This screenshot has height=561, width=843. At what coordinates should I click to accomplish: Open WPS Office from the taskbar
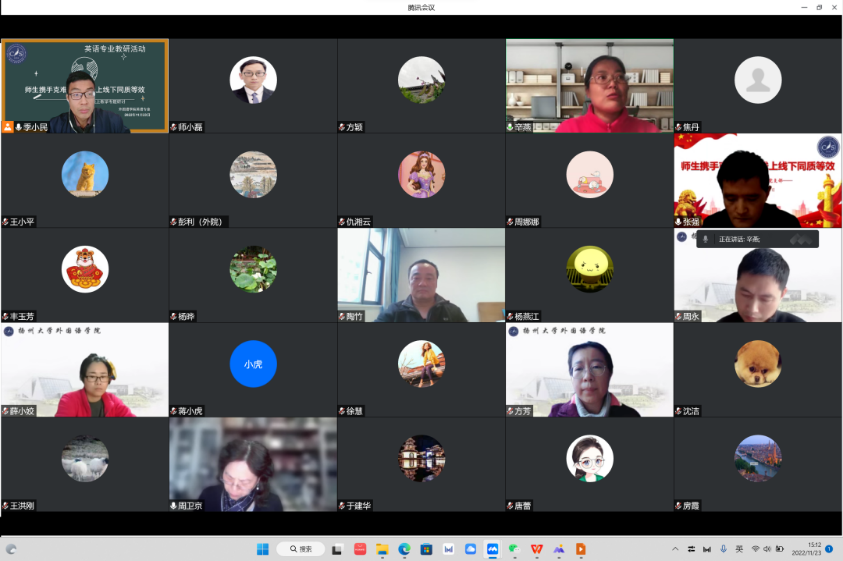536,549
